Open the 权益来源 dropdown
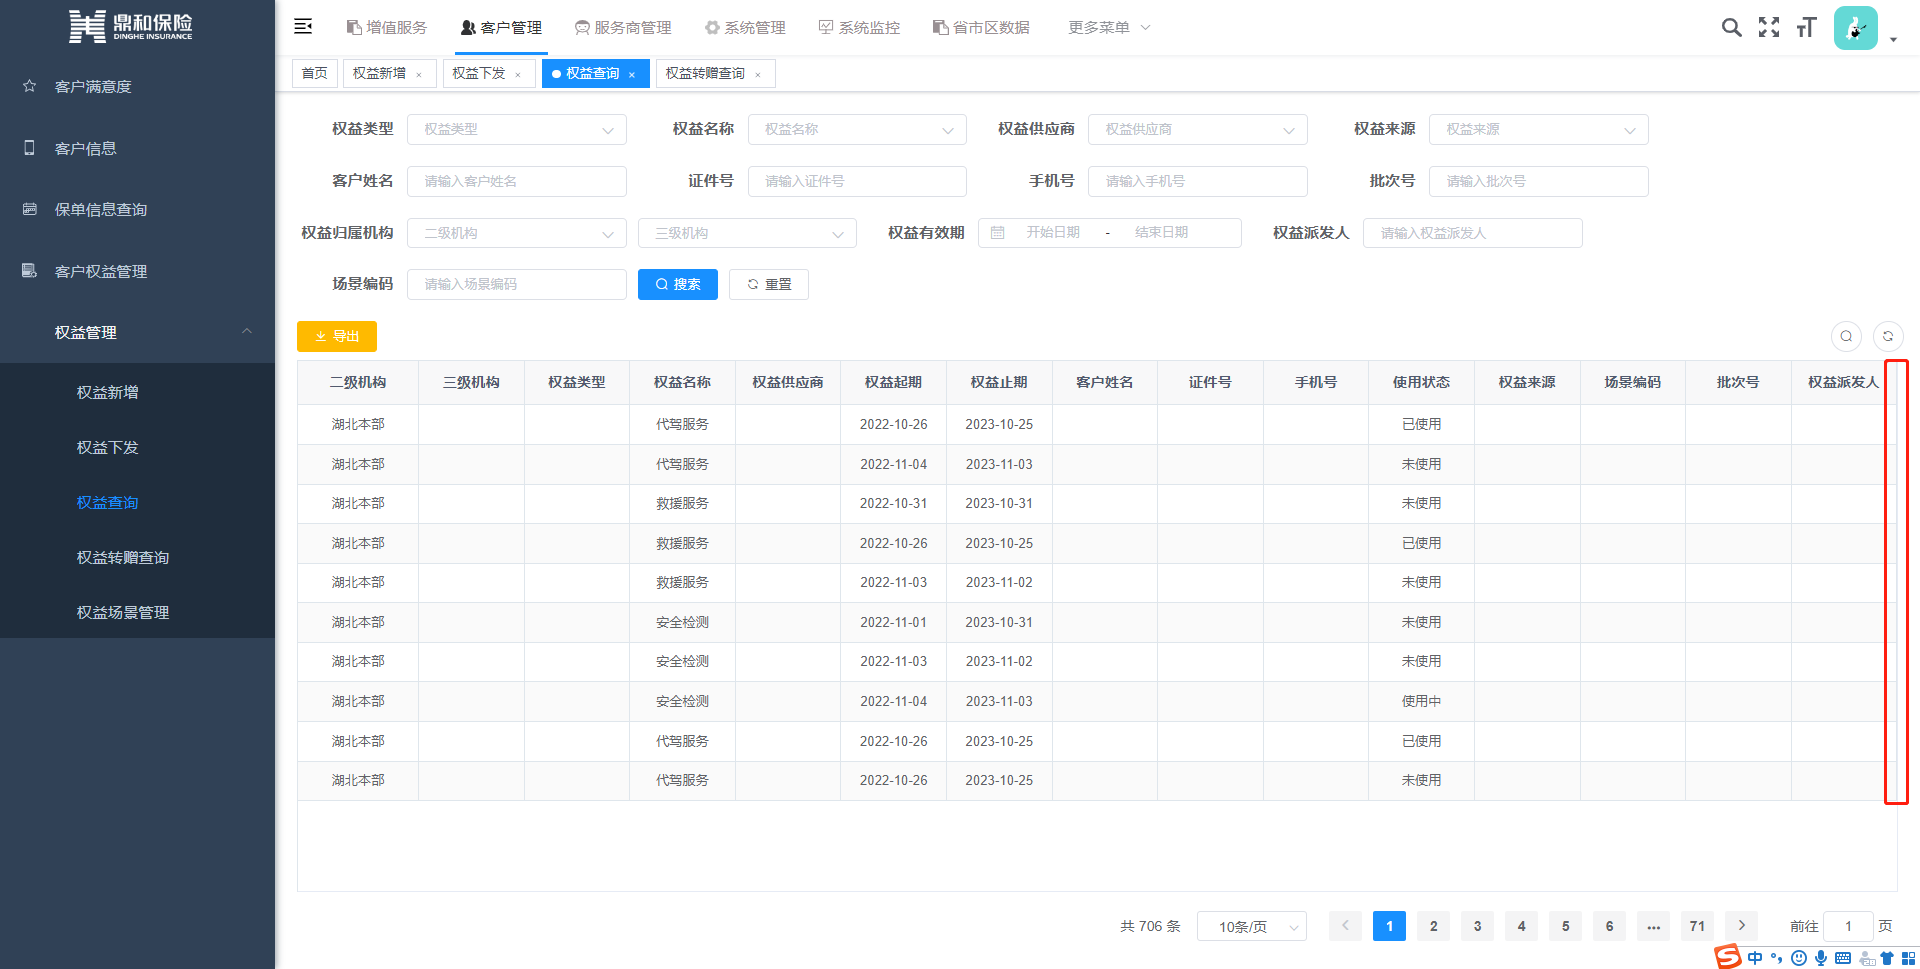 pos(1539,130)
